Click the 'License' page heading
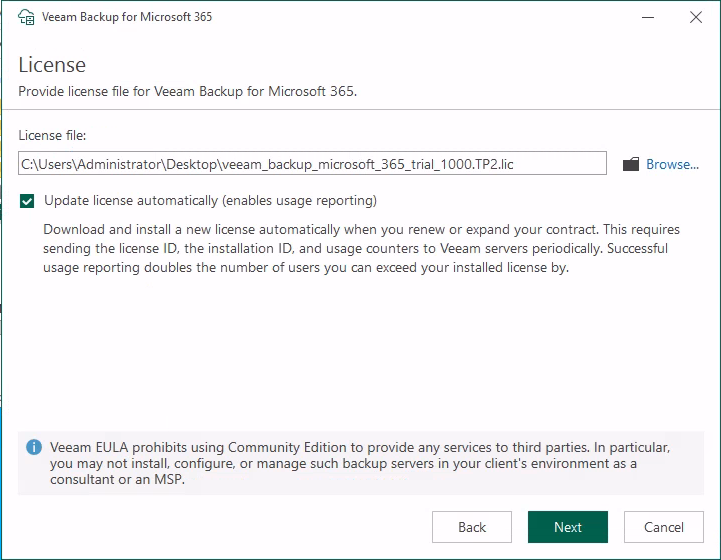The width and height of the screenshot is (721, 560). [52, 65]
